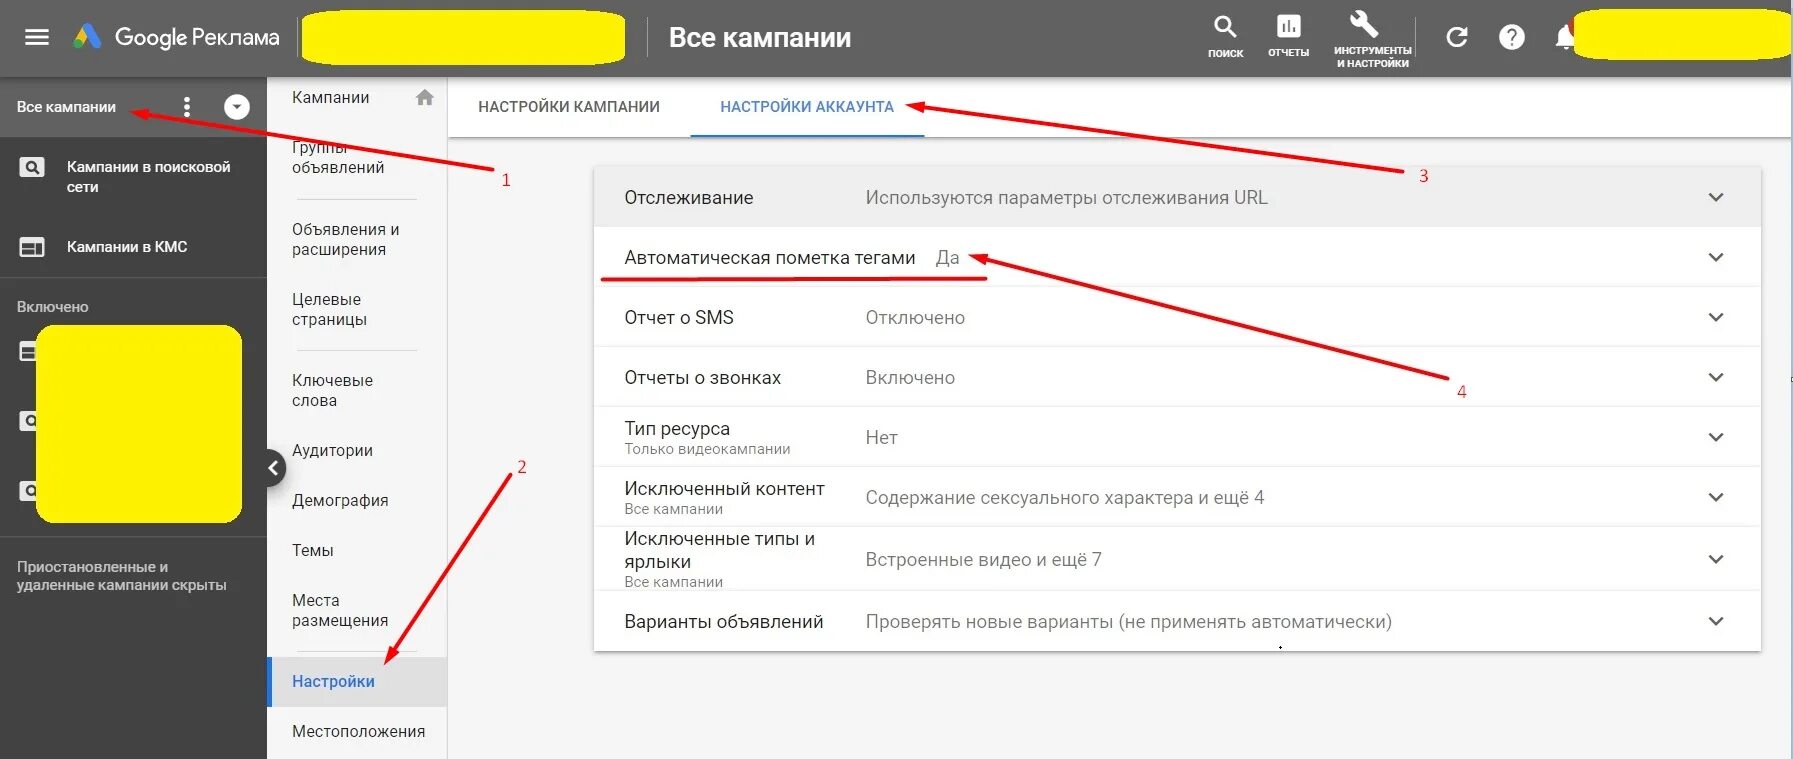The height and width of the screenshot is (759, 1793).
Task: Open Места размещения section
Action: [x=340, y=610]
